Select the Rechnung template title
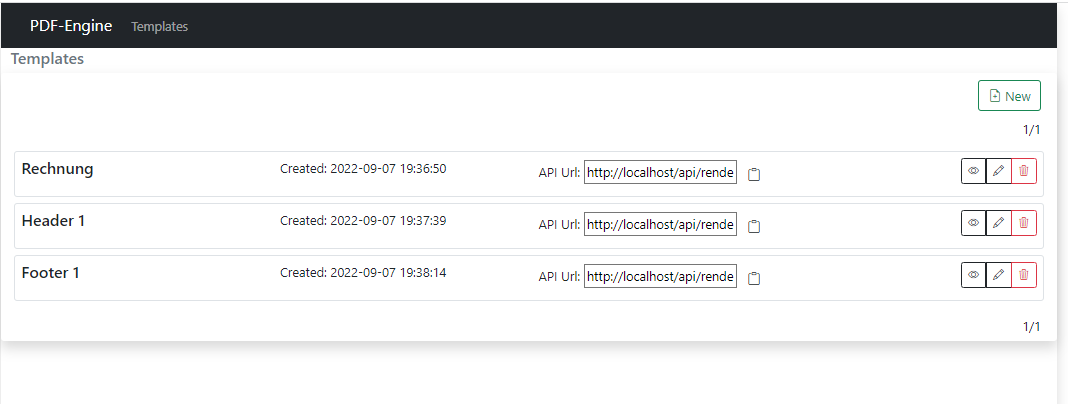Image resolution: width=1068 pixels, height=404 pixels. pyautogui.click(x=57, y=169)
